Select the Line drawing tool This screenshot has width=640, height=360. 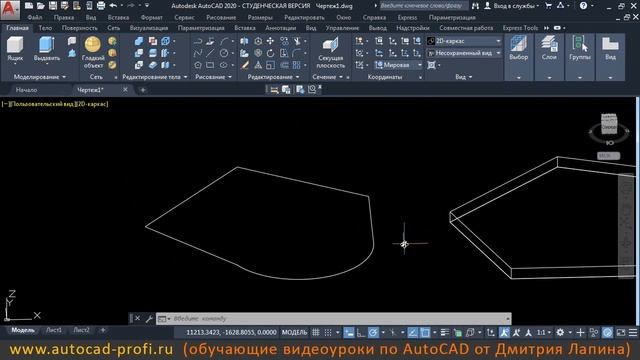pos(210,53)
